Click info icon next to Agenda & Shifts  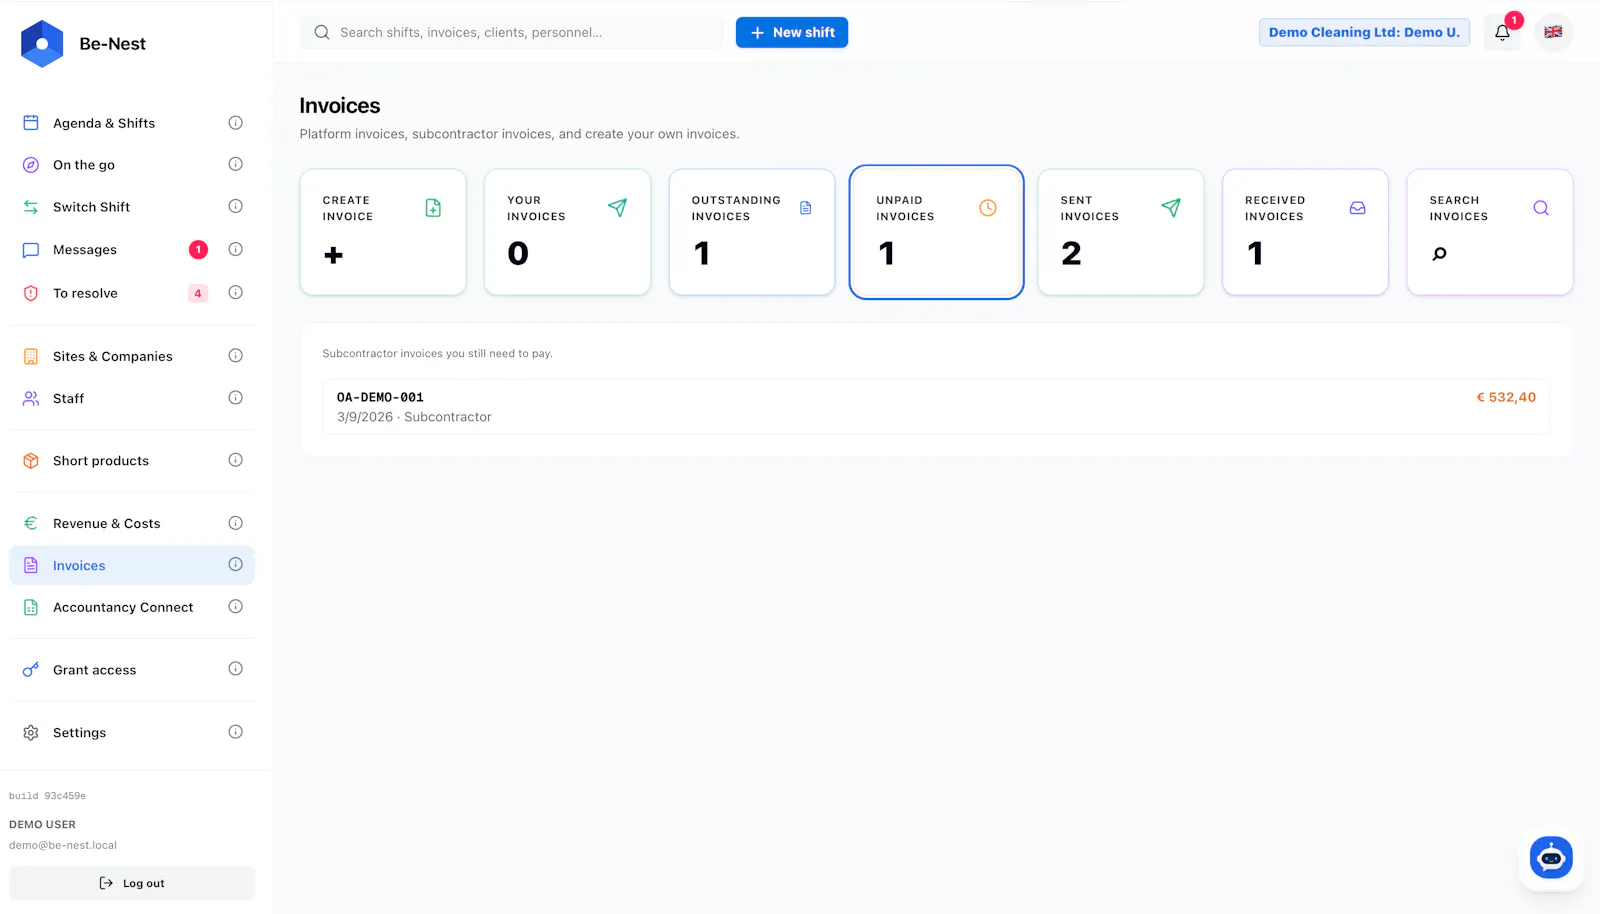point(235,123)
